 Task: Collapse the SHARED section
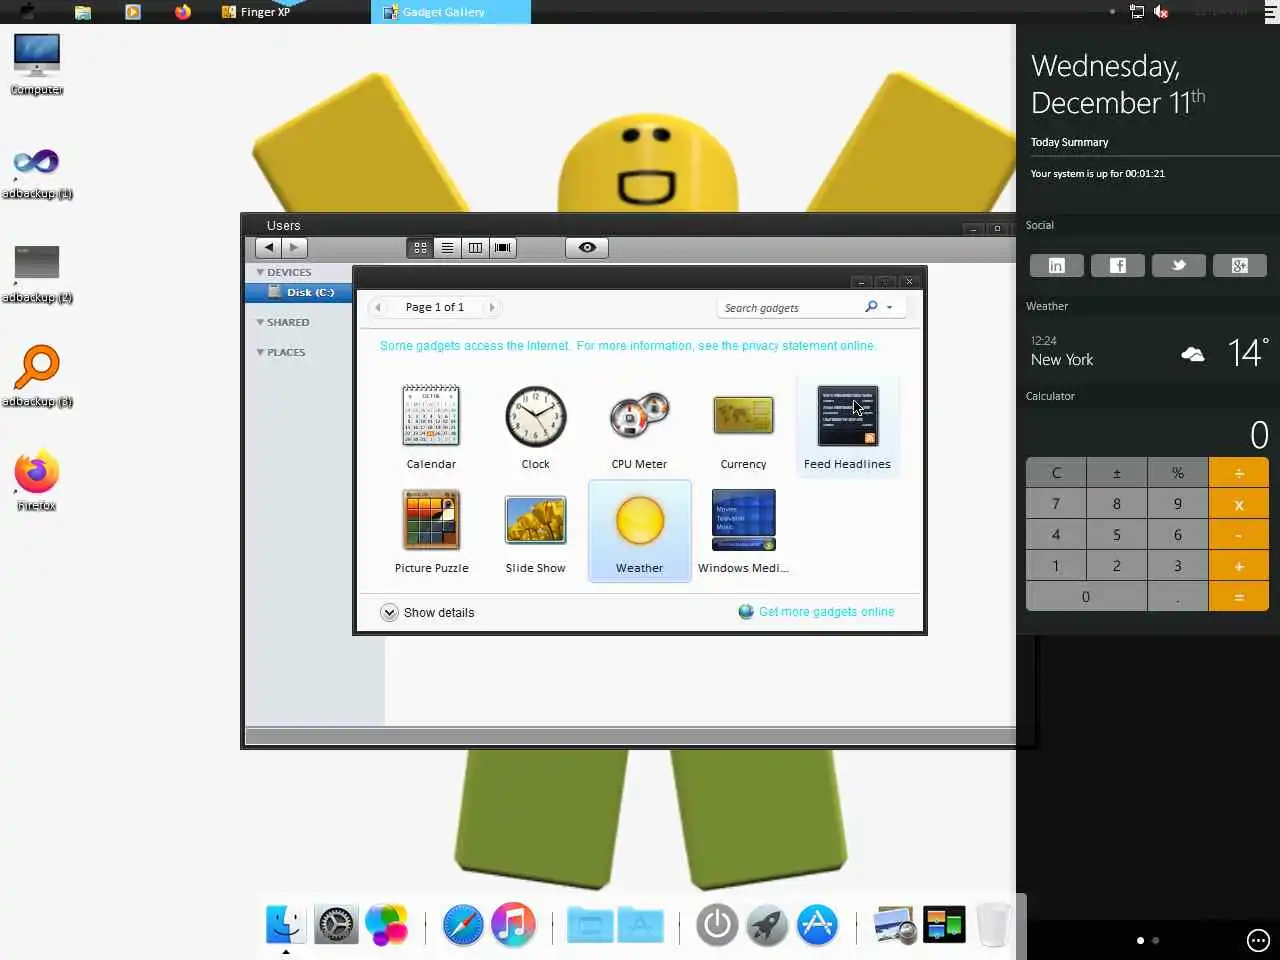coord(260,322)
